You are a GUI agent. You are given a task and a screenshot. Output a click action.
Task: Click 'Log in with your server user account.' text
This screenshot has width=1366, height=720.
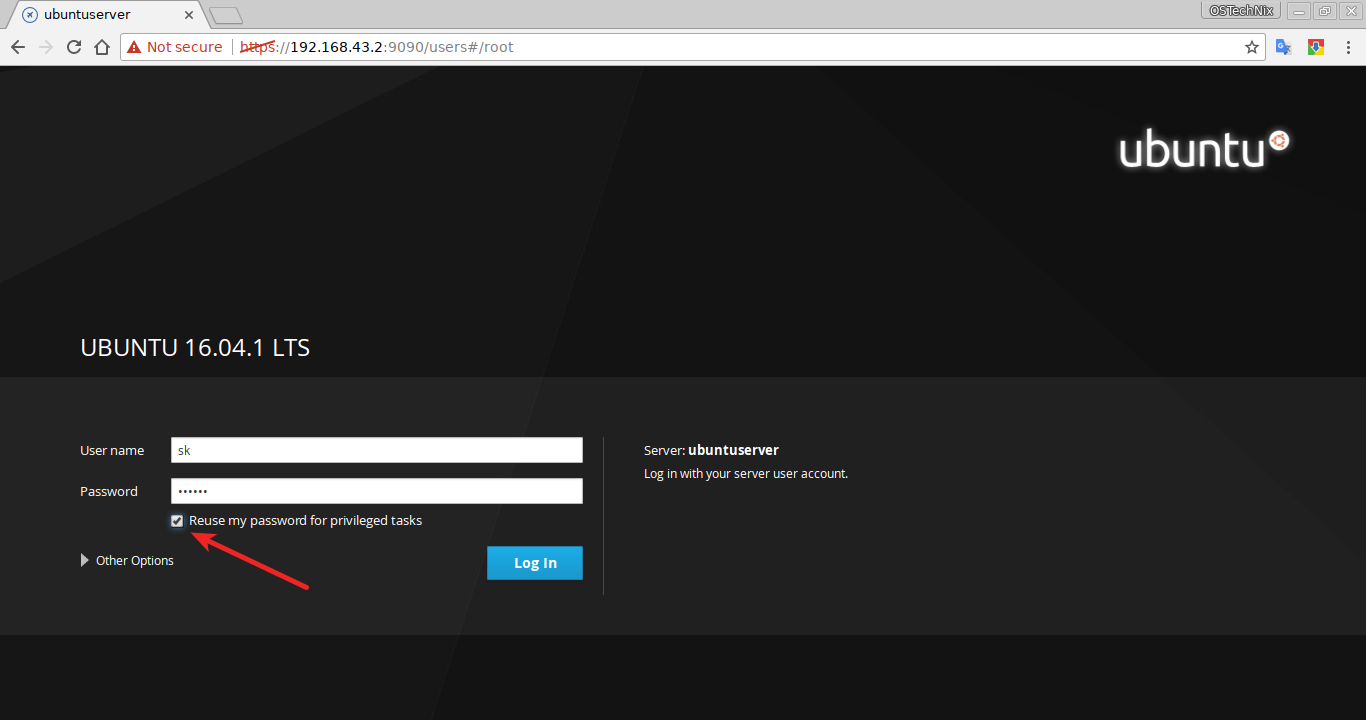746,474
